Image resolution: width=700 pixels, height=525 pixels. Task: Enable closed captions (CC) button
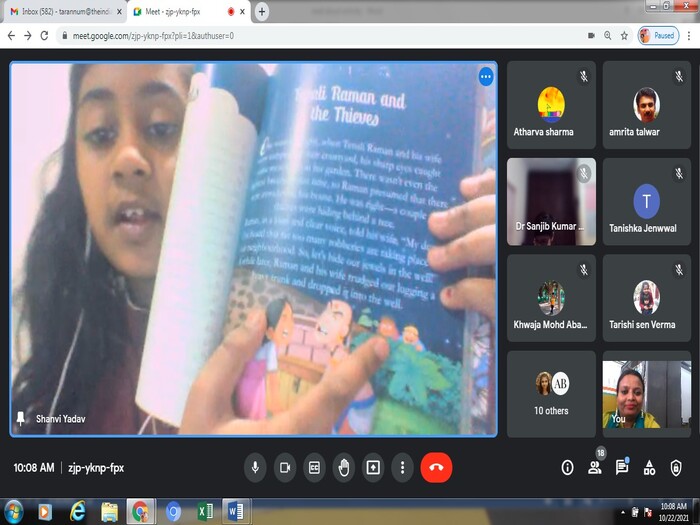click(x=314, y=467)
